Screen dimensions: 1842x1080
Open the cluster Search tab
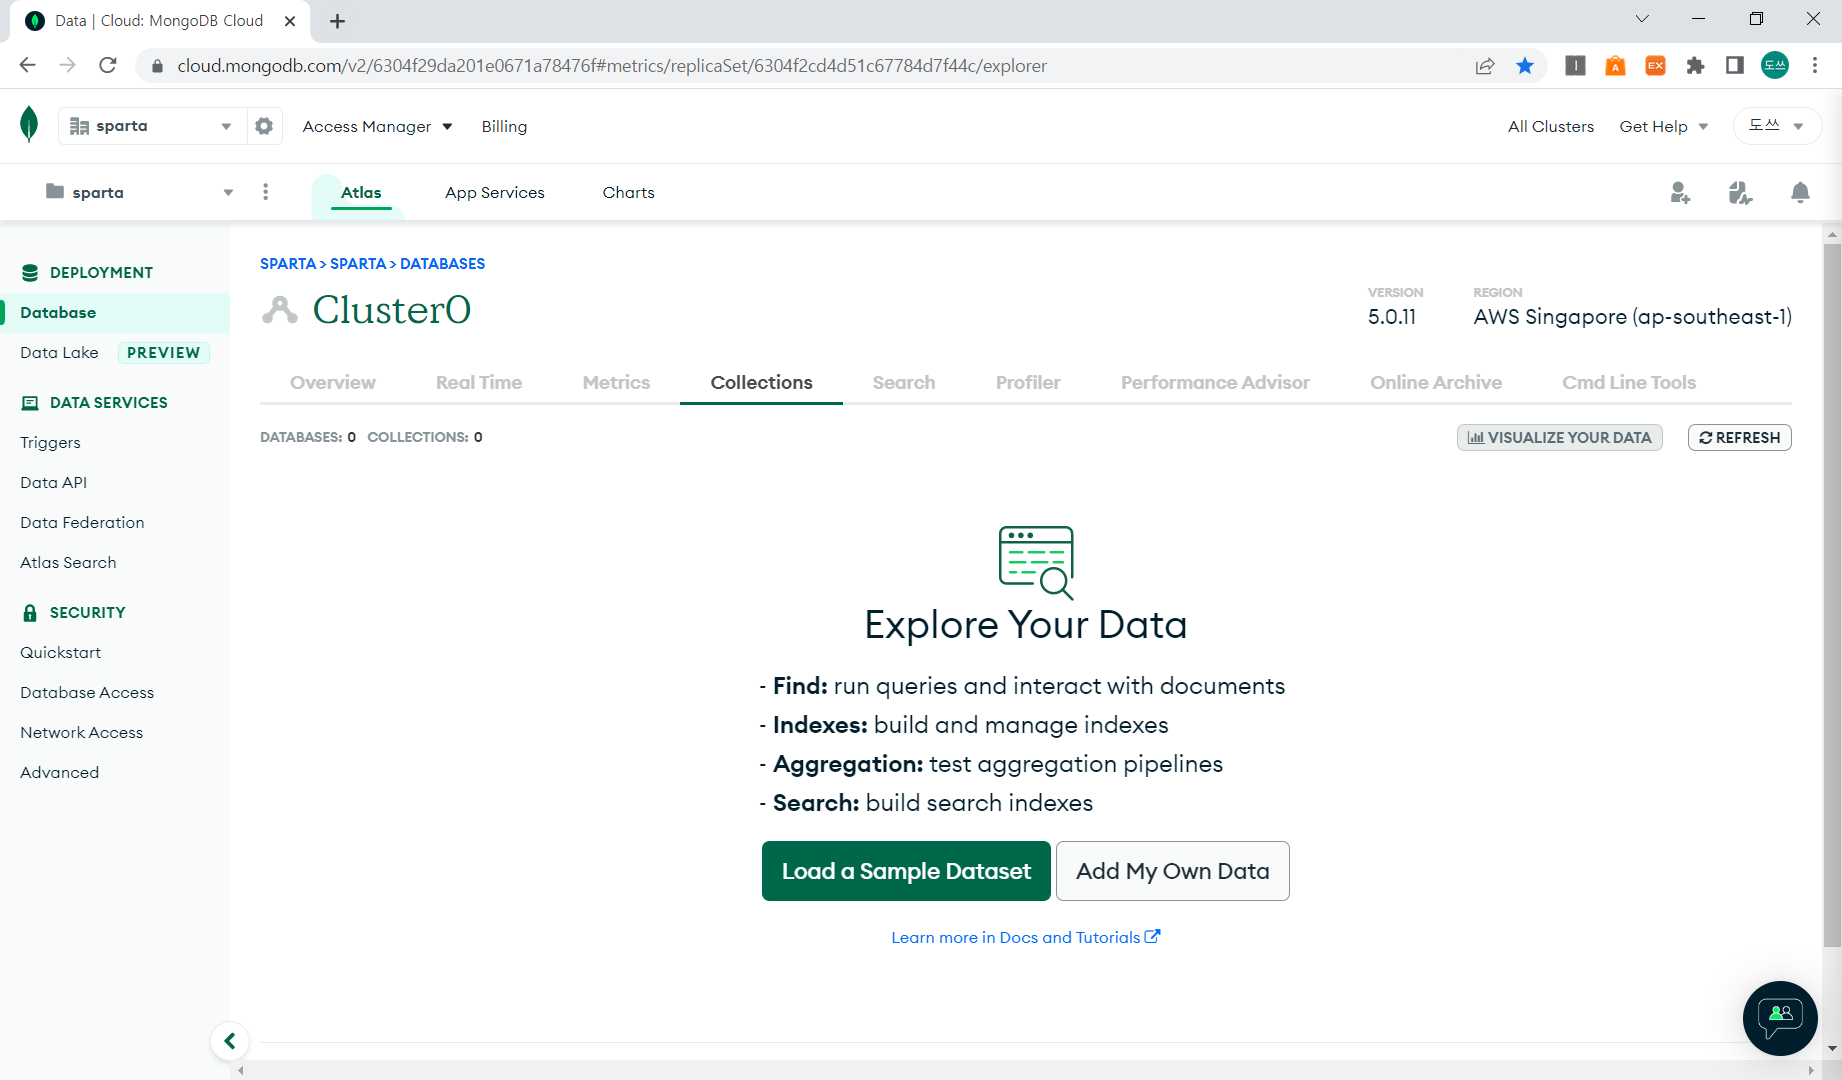pos(904,382)
